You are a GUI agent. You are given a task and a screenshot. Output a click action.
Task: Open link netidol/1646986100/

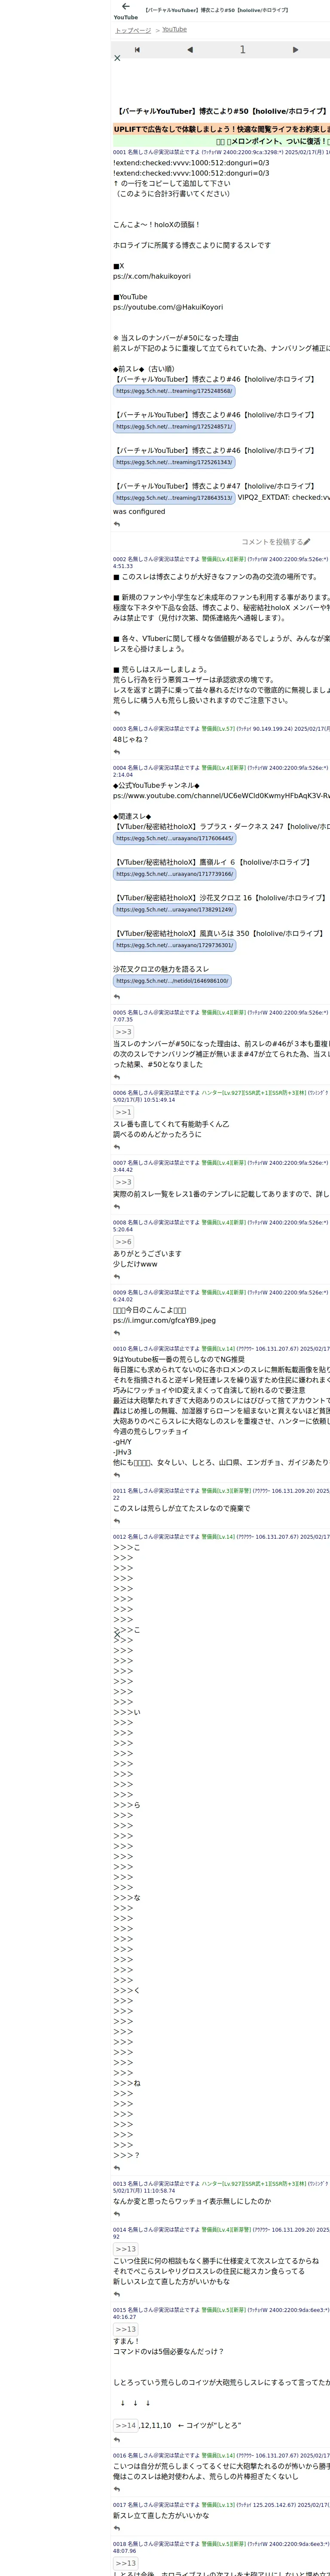coord(172,981)
